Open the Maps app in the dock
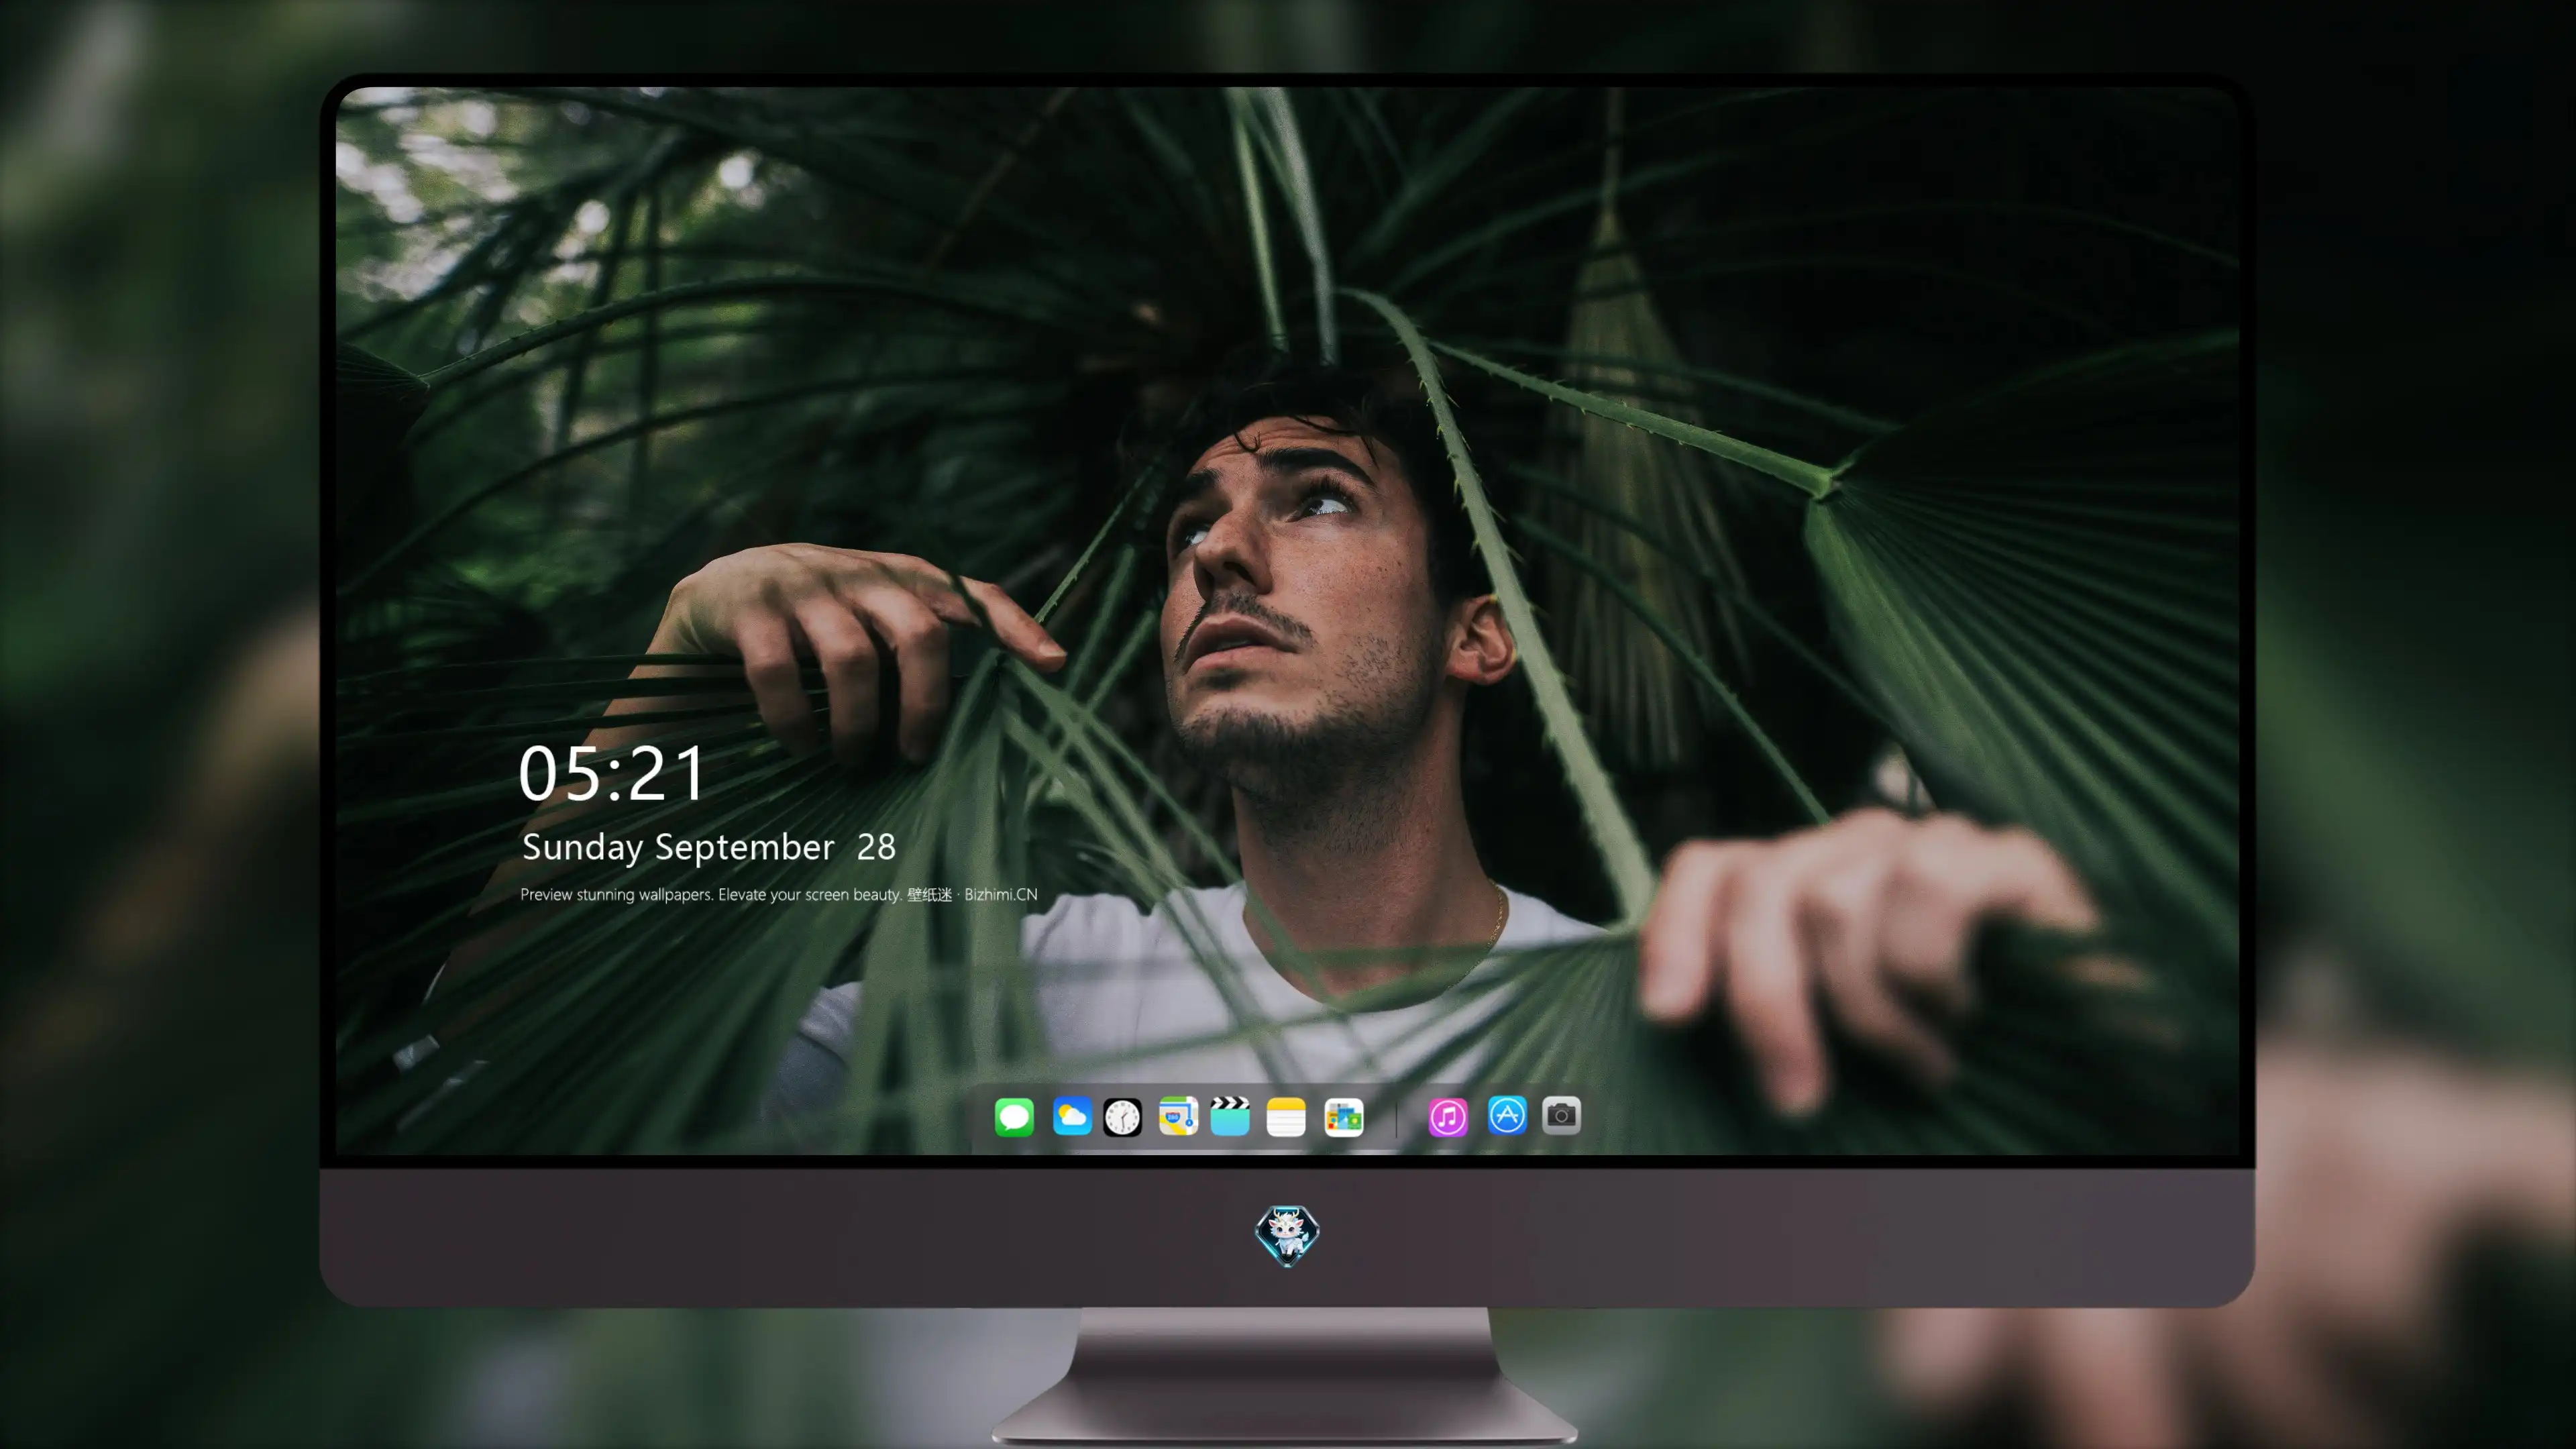2576x1449 pixels. click(1178, 1116)
